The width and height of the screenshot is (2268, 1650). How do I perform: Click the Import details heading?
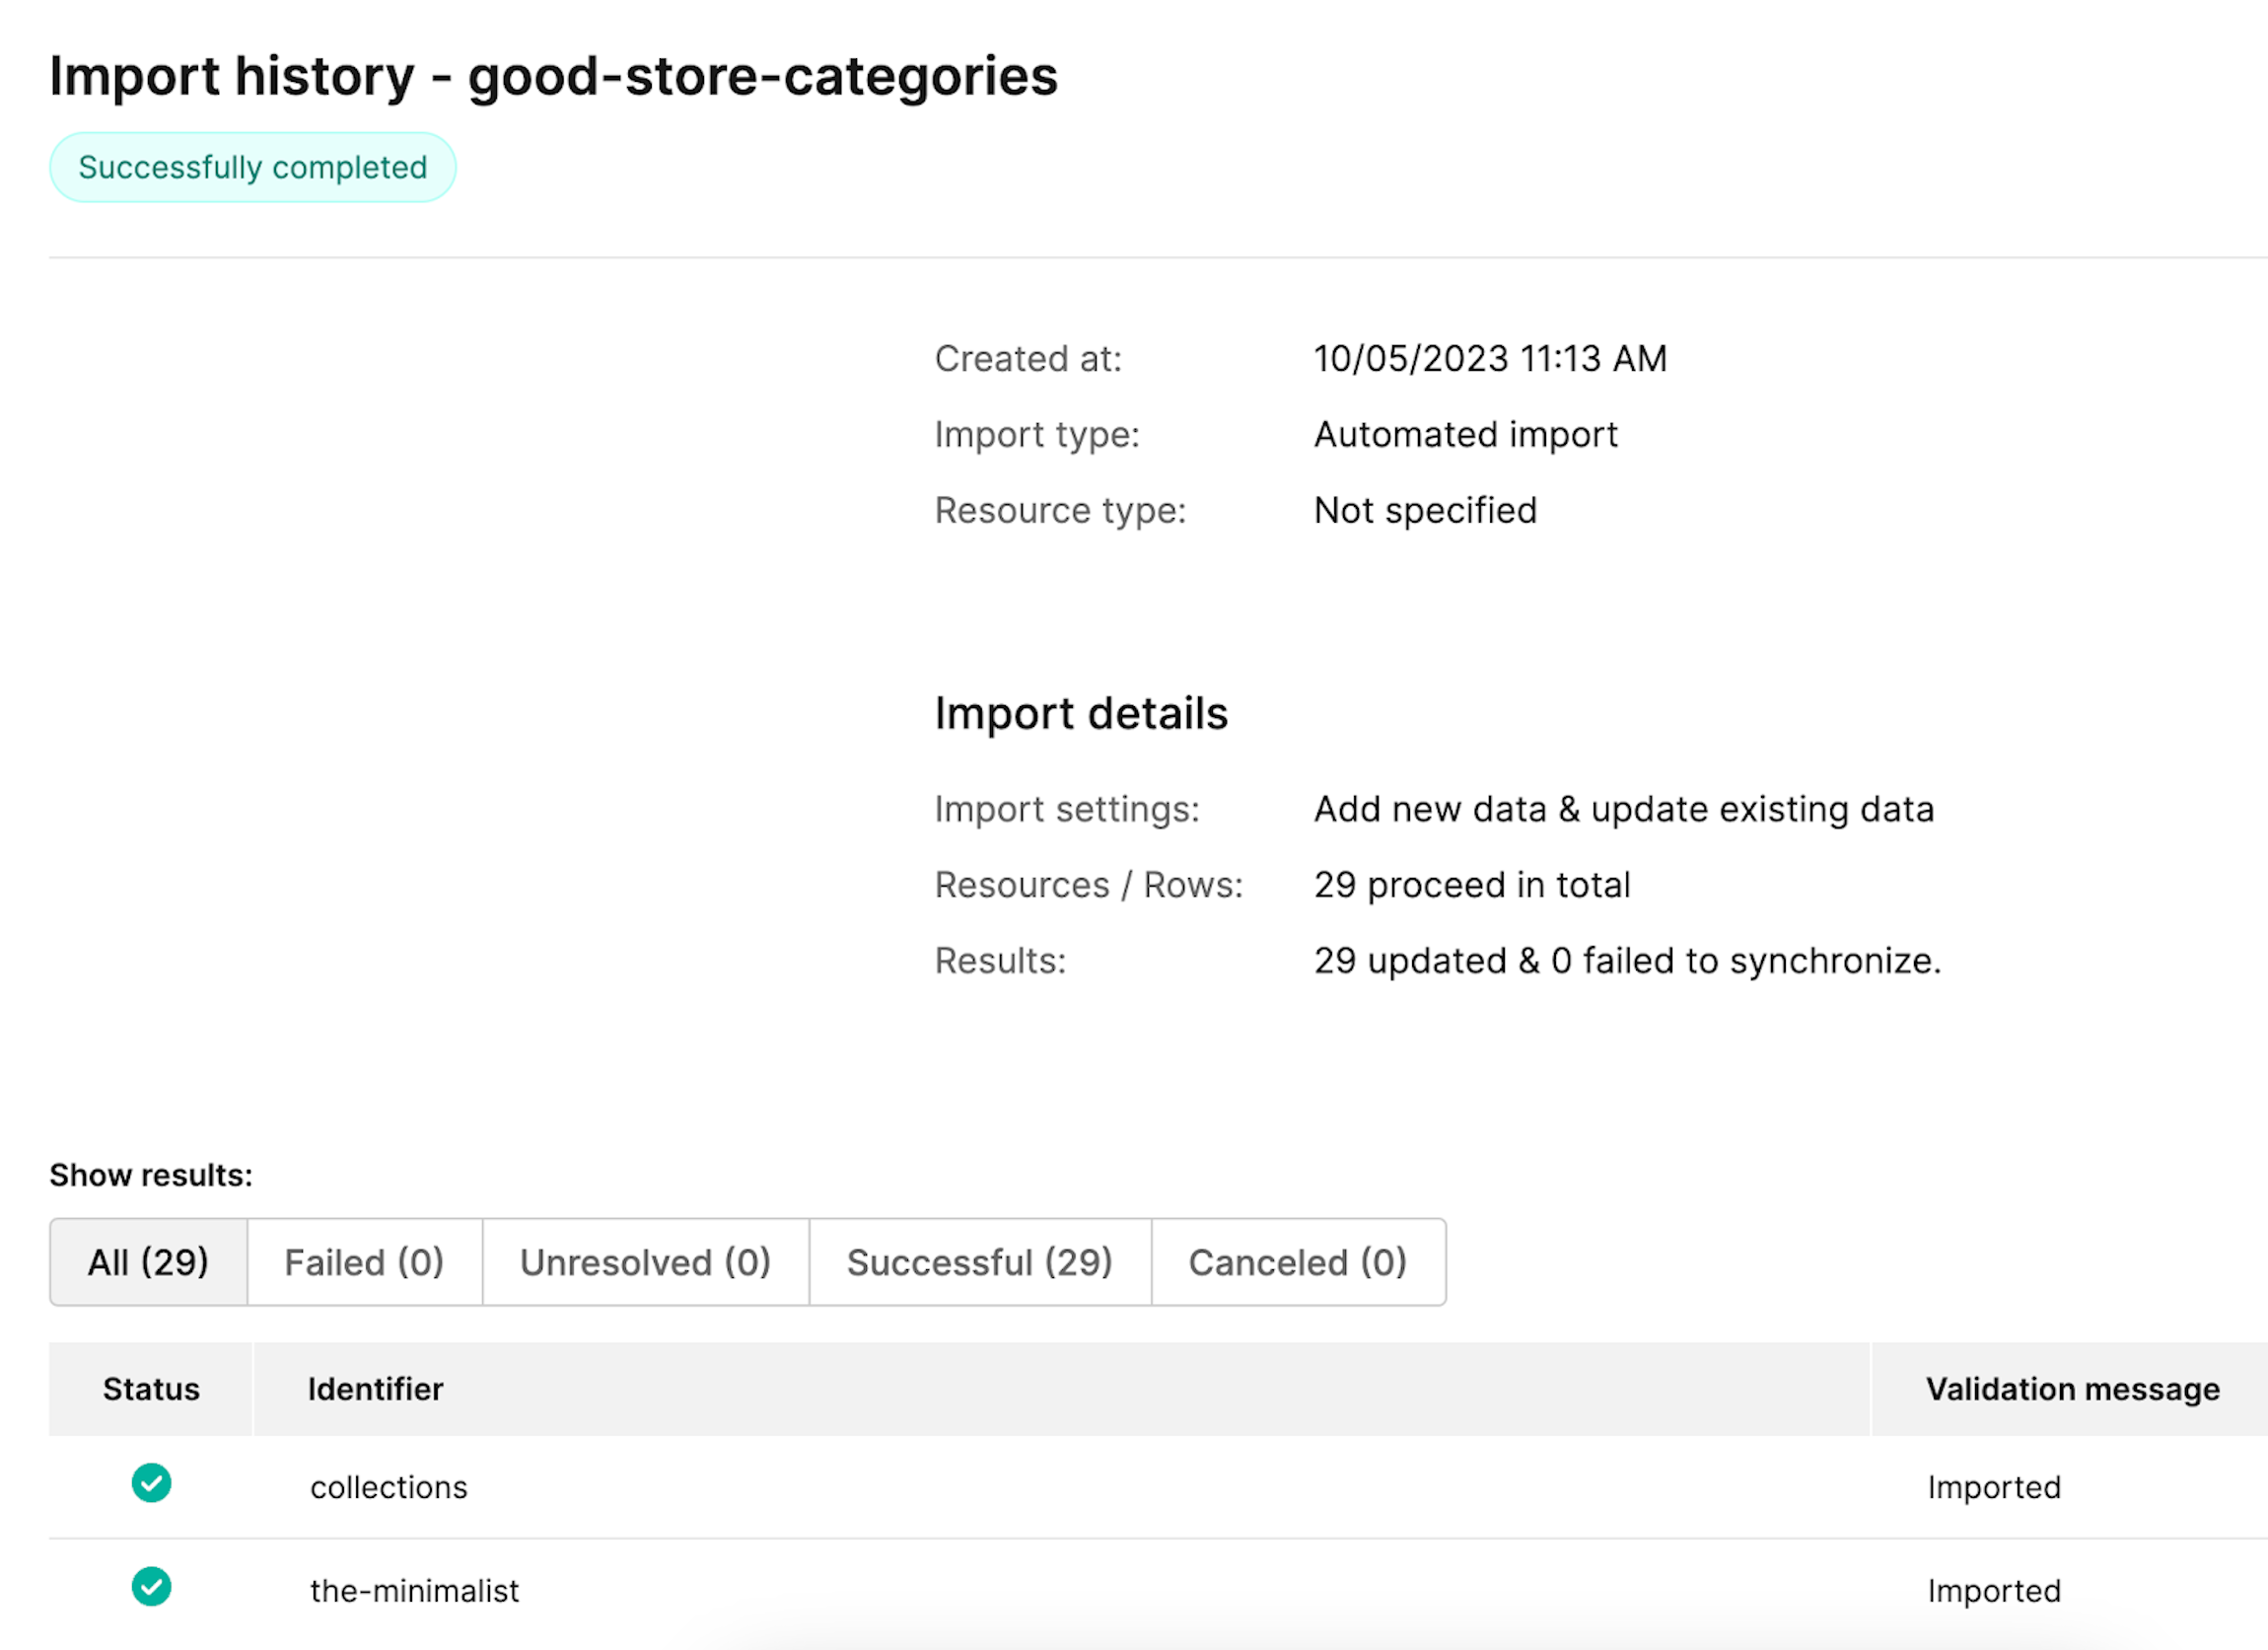pos(1081,713)
